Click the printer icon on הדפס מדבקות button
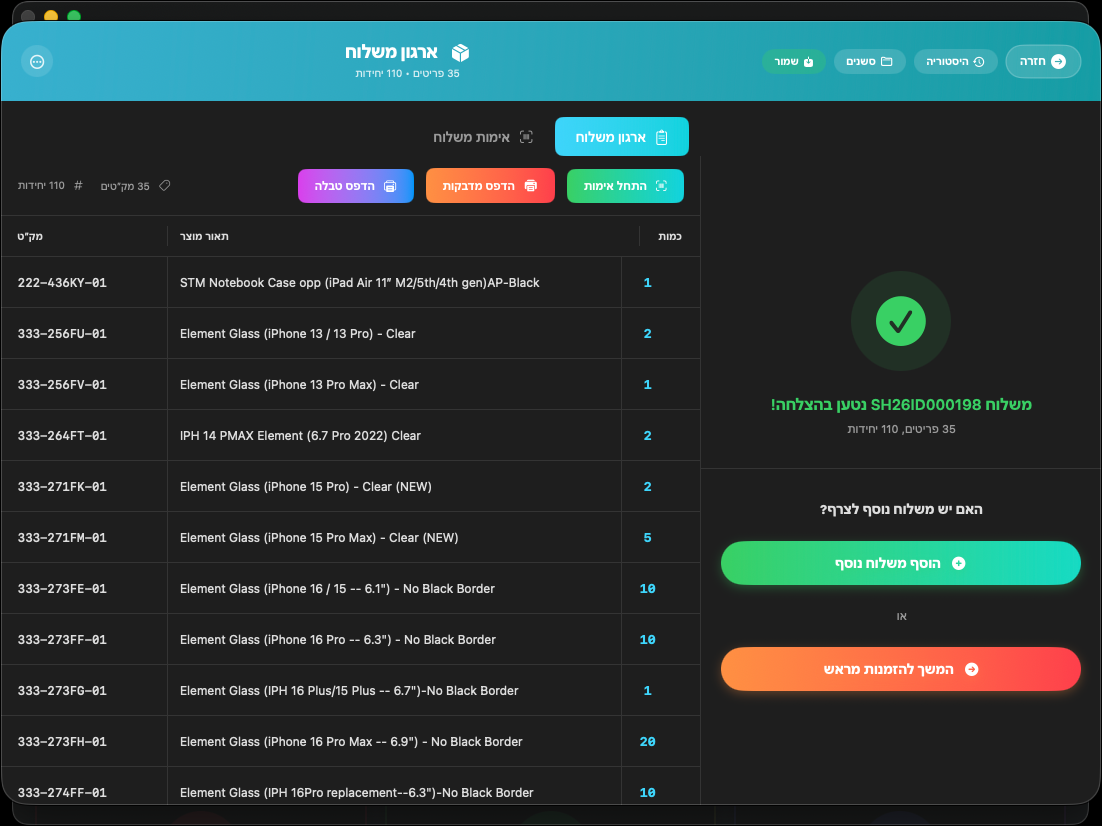The image size is (1102, 826). (530, 186)
